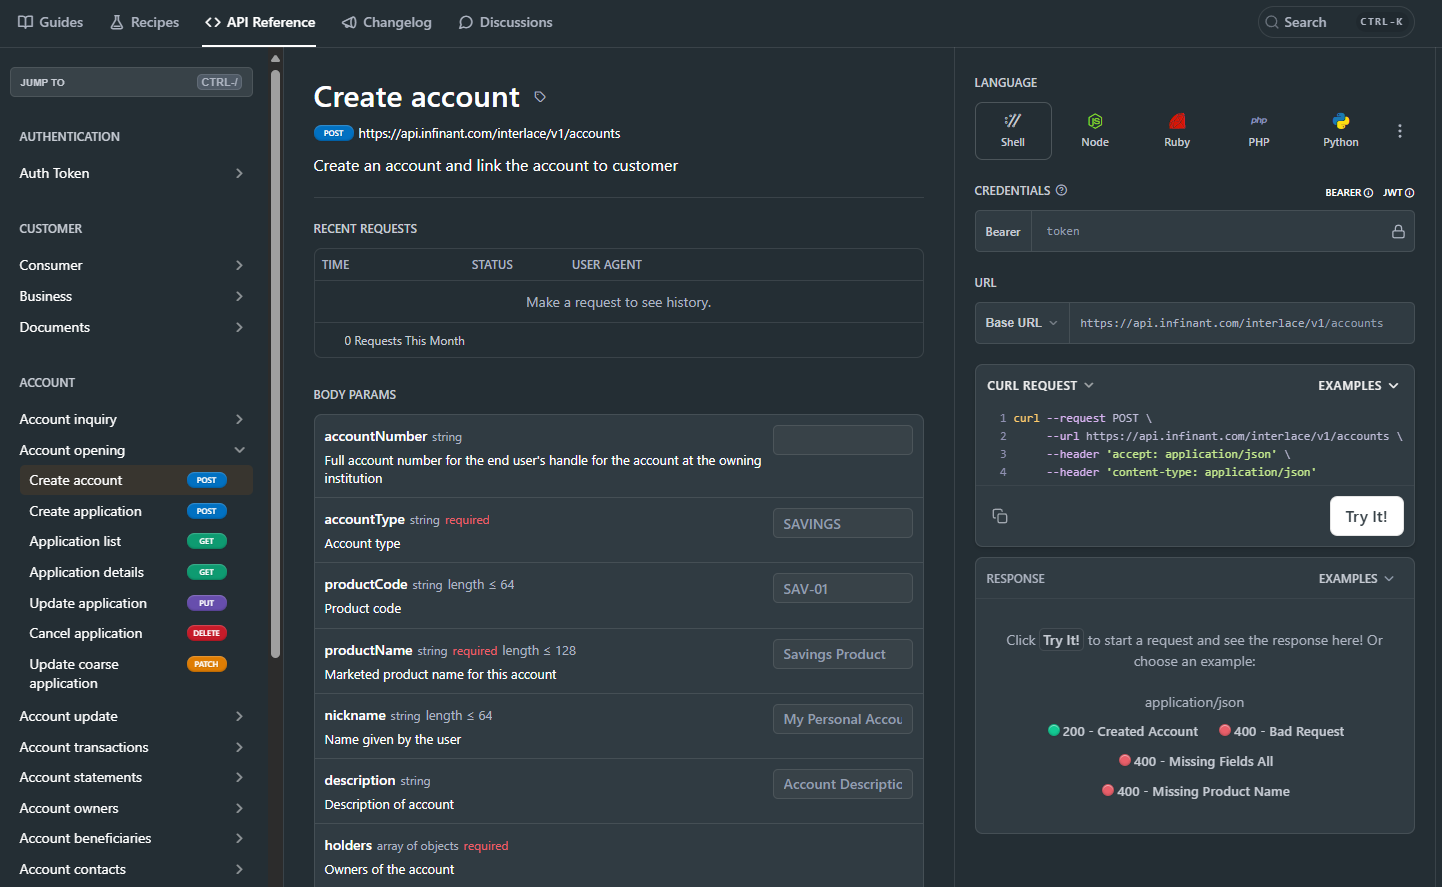Click the inline Try It! text in the response panel
1442x887 pixels.
point(1061,640)
